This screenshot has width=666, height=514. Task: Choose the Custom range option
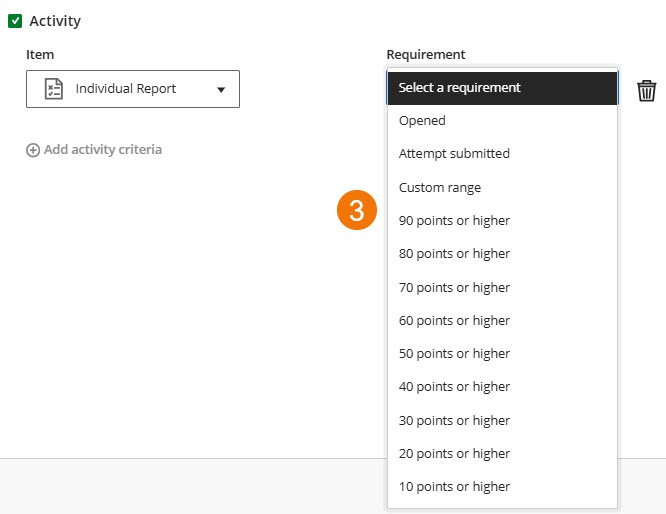click(x=440, y=188)
